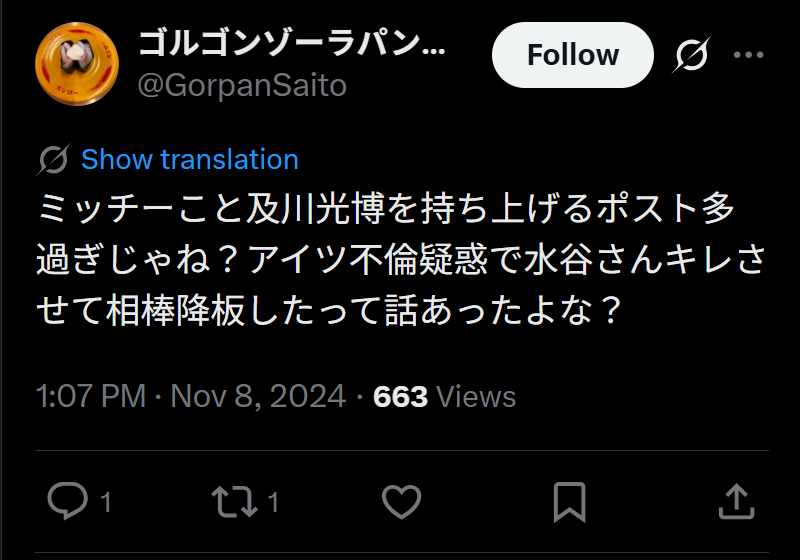800x560 pixels.
Task: Click the 1:07 PM time in the timestamp
Action: click(x=91, y=397)
